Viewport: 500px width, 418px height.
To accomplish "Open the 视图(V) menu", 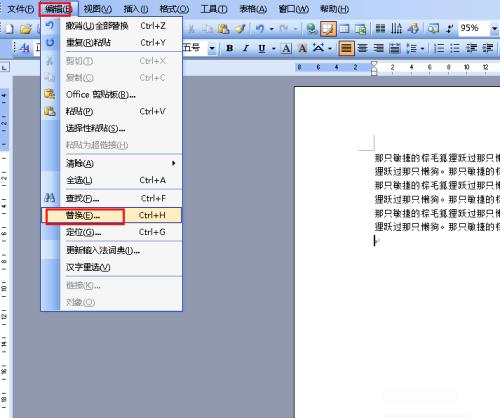I will (98, 9).
